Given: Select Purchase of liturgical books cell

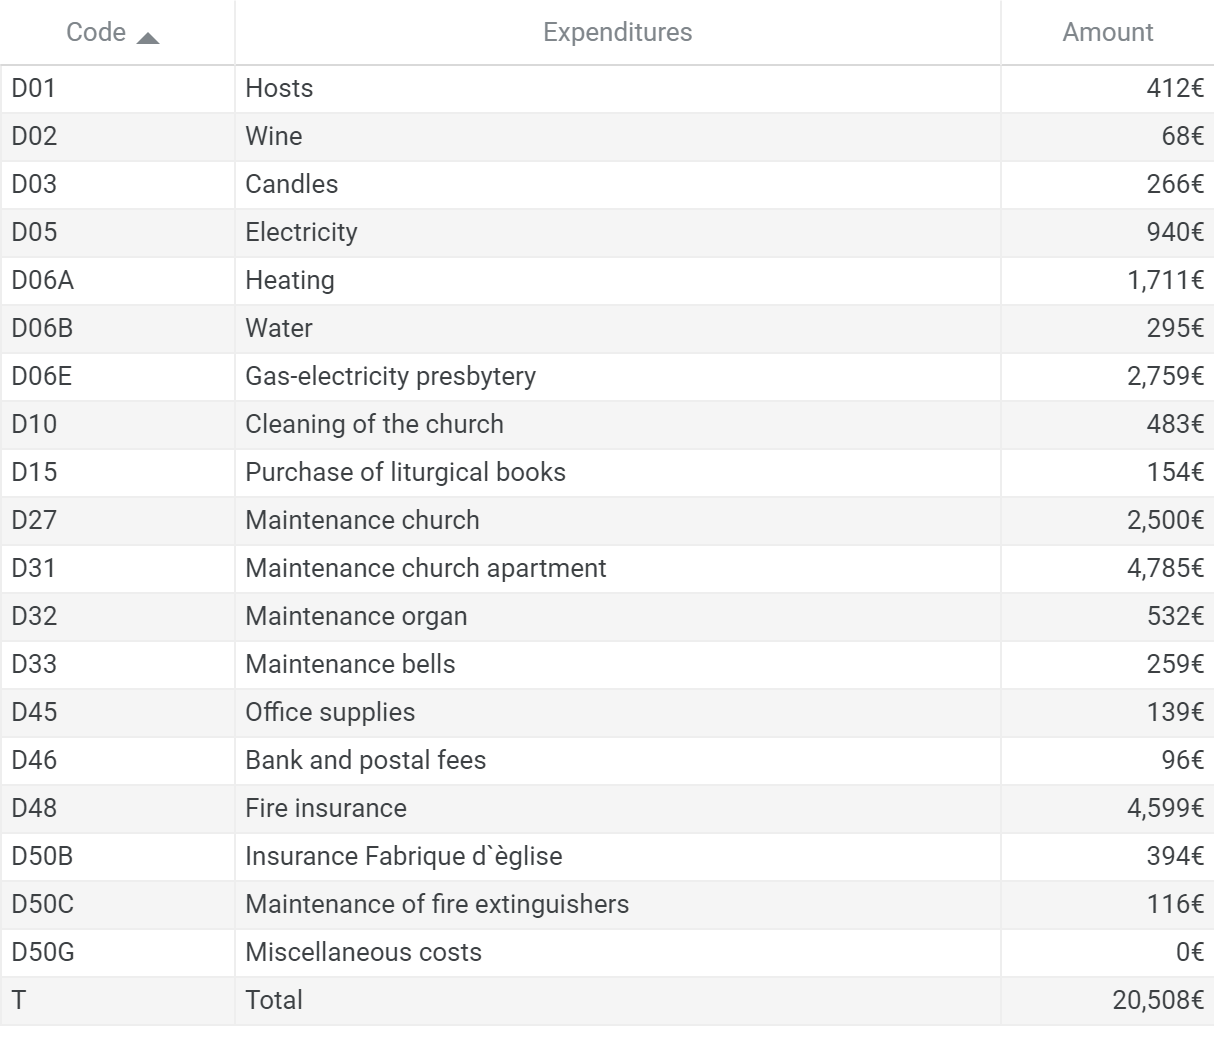Looking at the screenshot, I should (617, 472).
